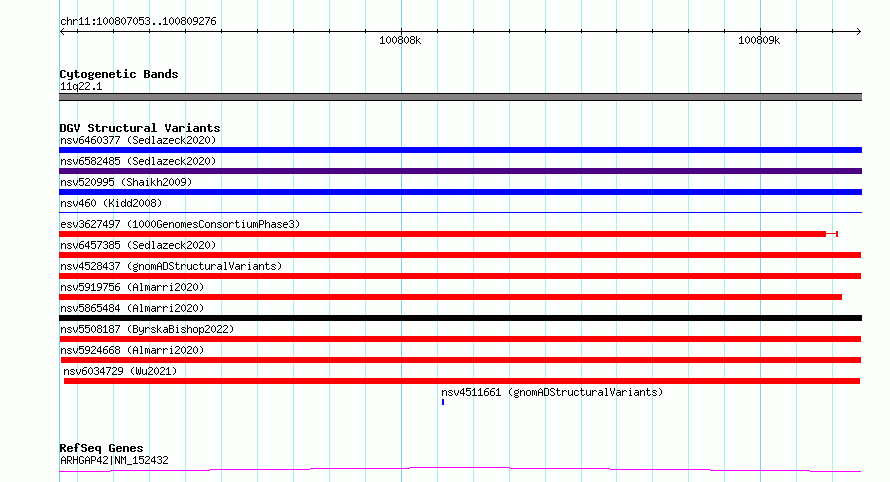The image size is (890, 482).
Task: Select the red nsv5919756 variant bar
Action: (x=451, y=297)
